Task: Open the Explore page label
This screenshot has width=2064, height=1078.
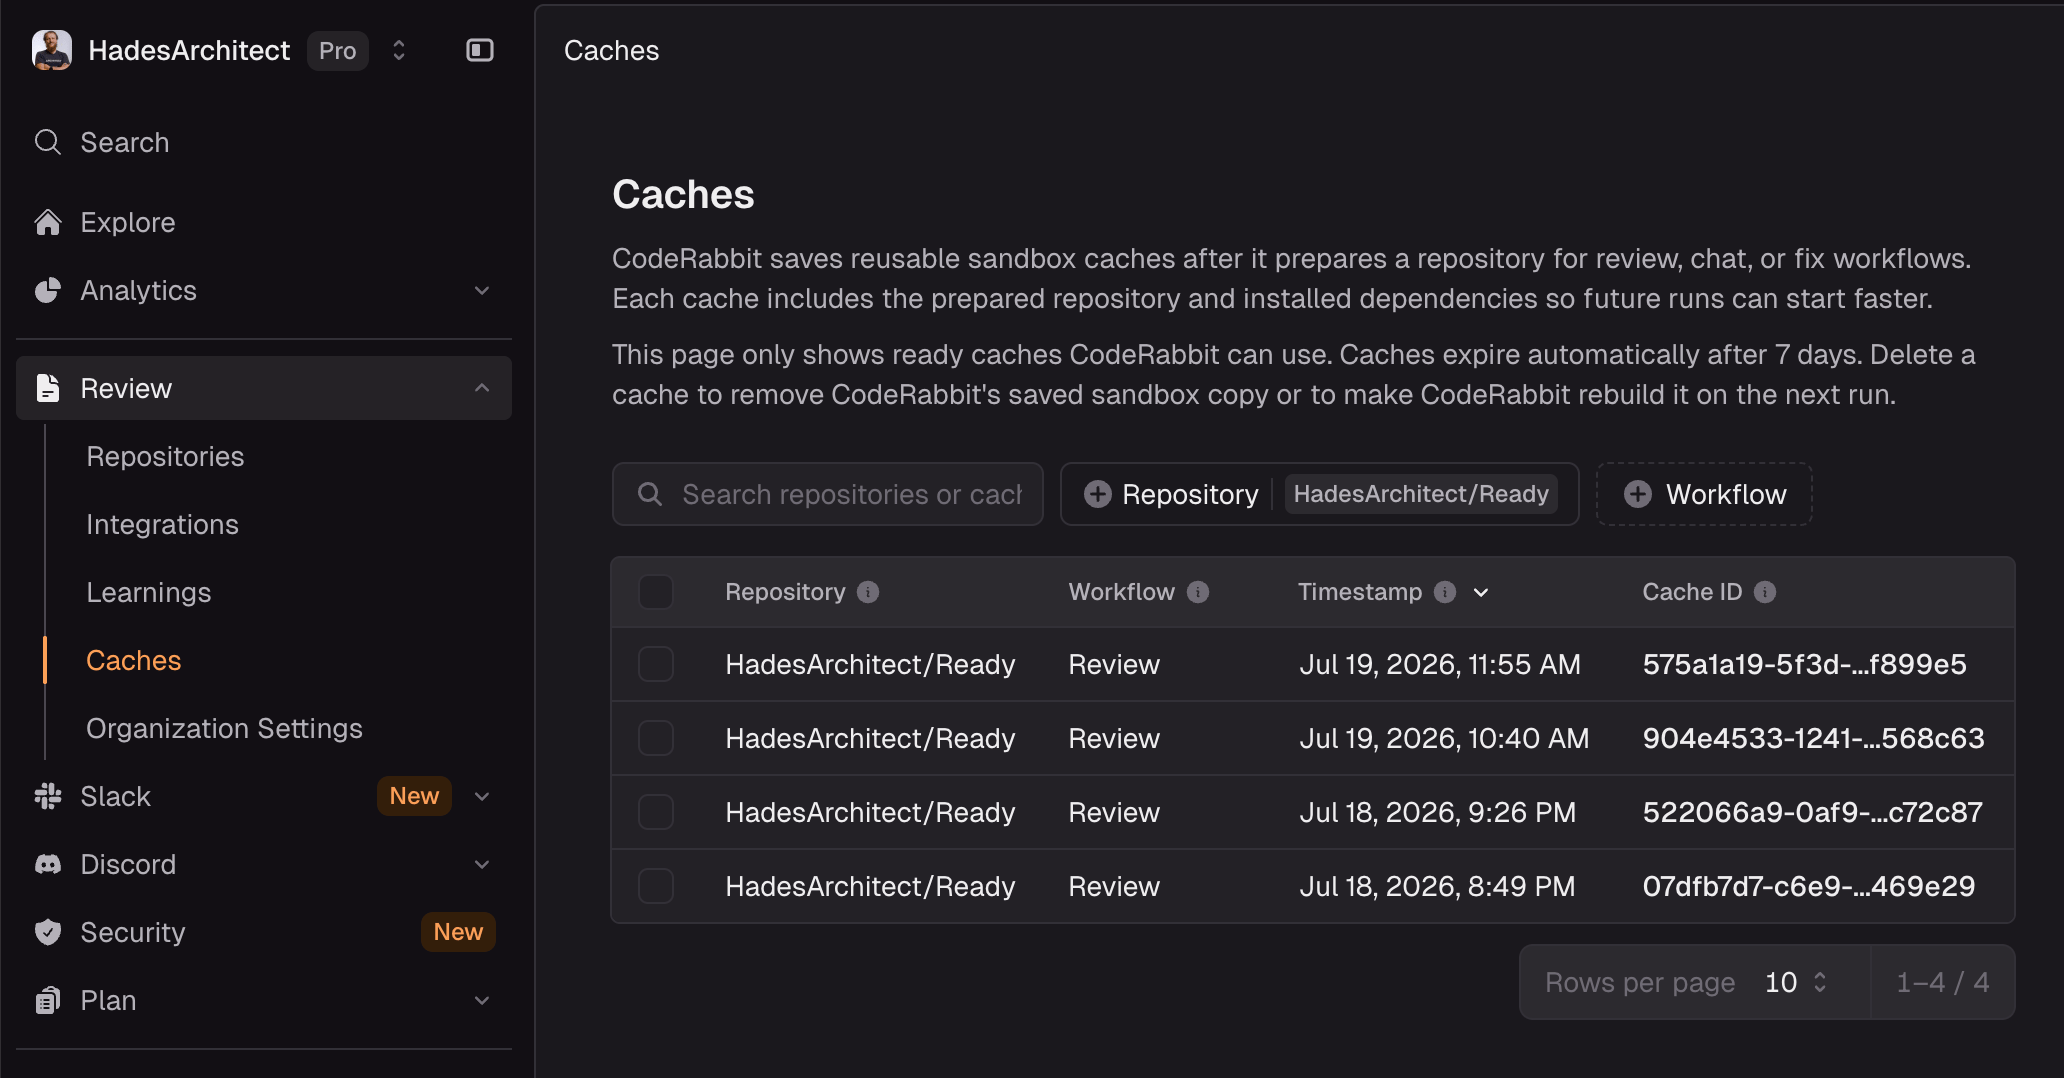Action: [128, 222]
